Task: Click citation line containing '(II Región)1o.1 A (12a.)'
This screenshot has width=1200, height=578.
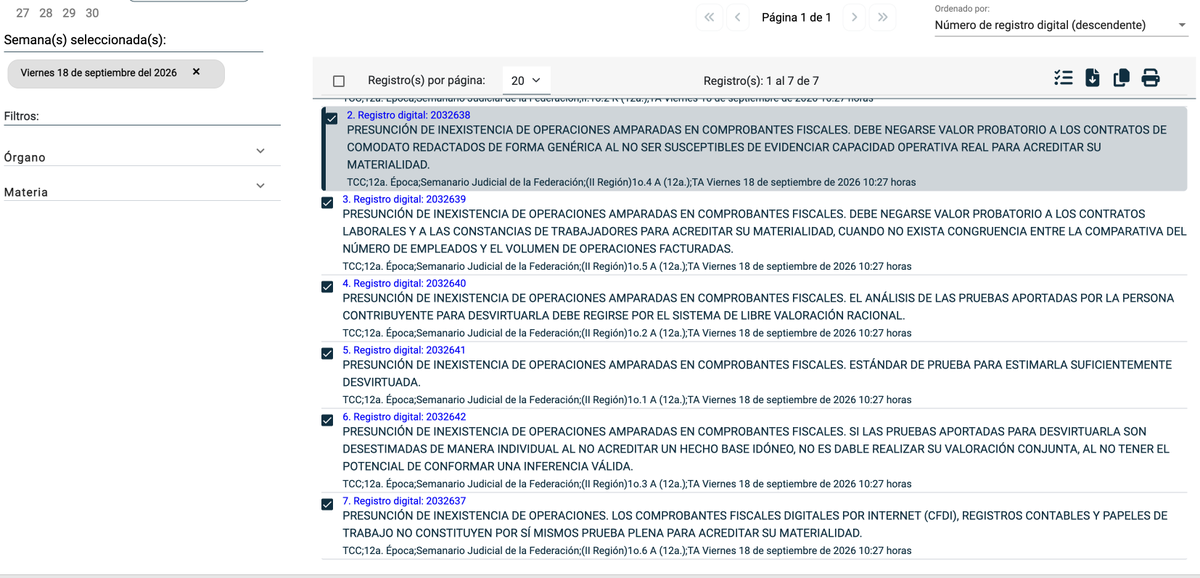Action: (x=627, y=400)
